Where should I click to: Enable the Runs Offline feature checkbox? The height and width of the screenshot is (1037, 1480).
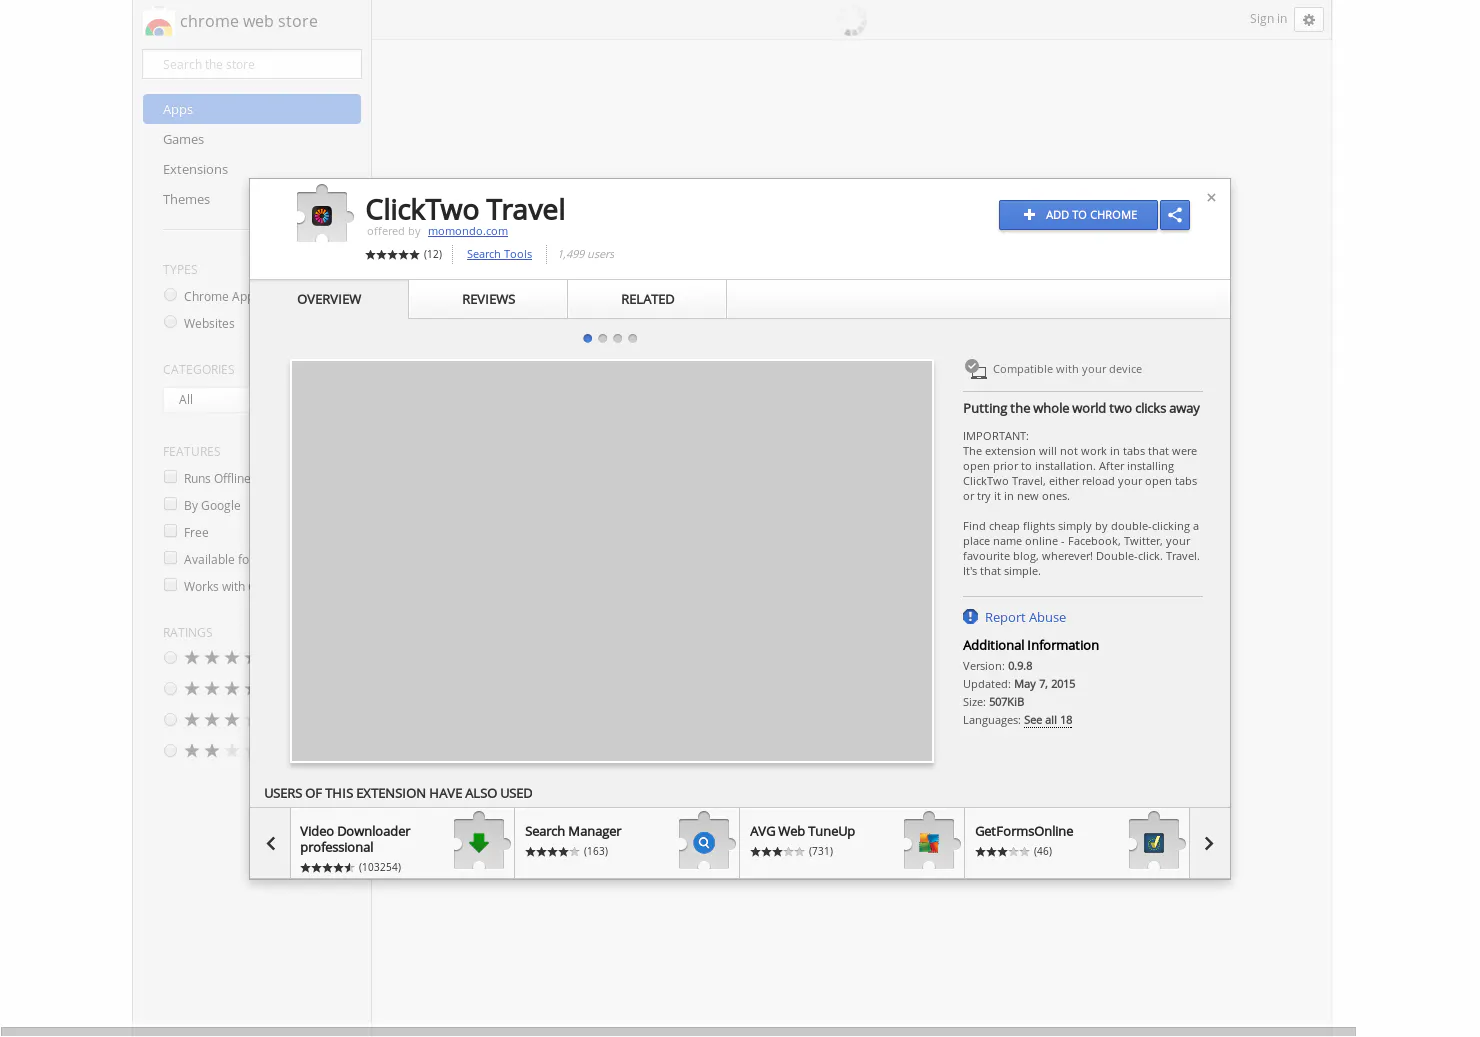pos(170,477)
